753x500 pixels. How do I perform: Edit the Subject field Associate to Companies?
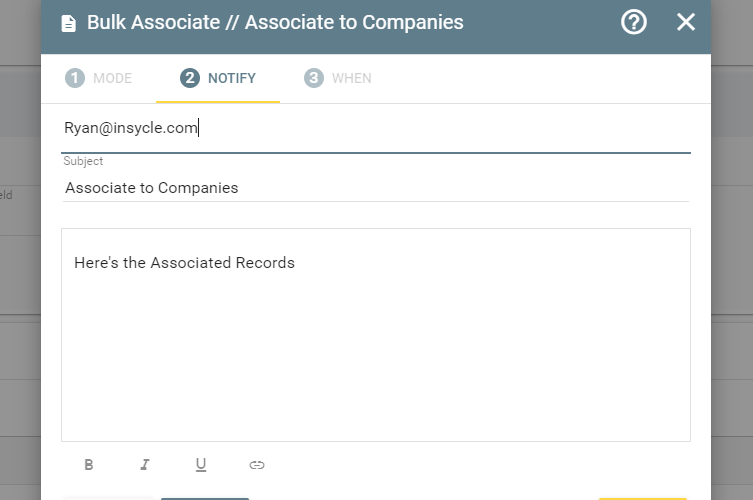(376, 188)
